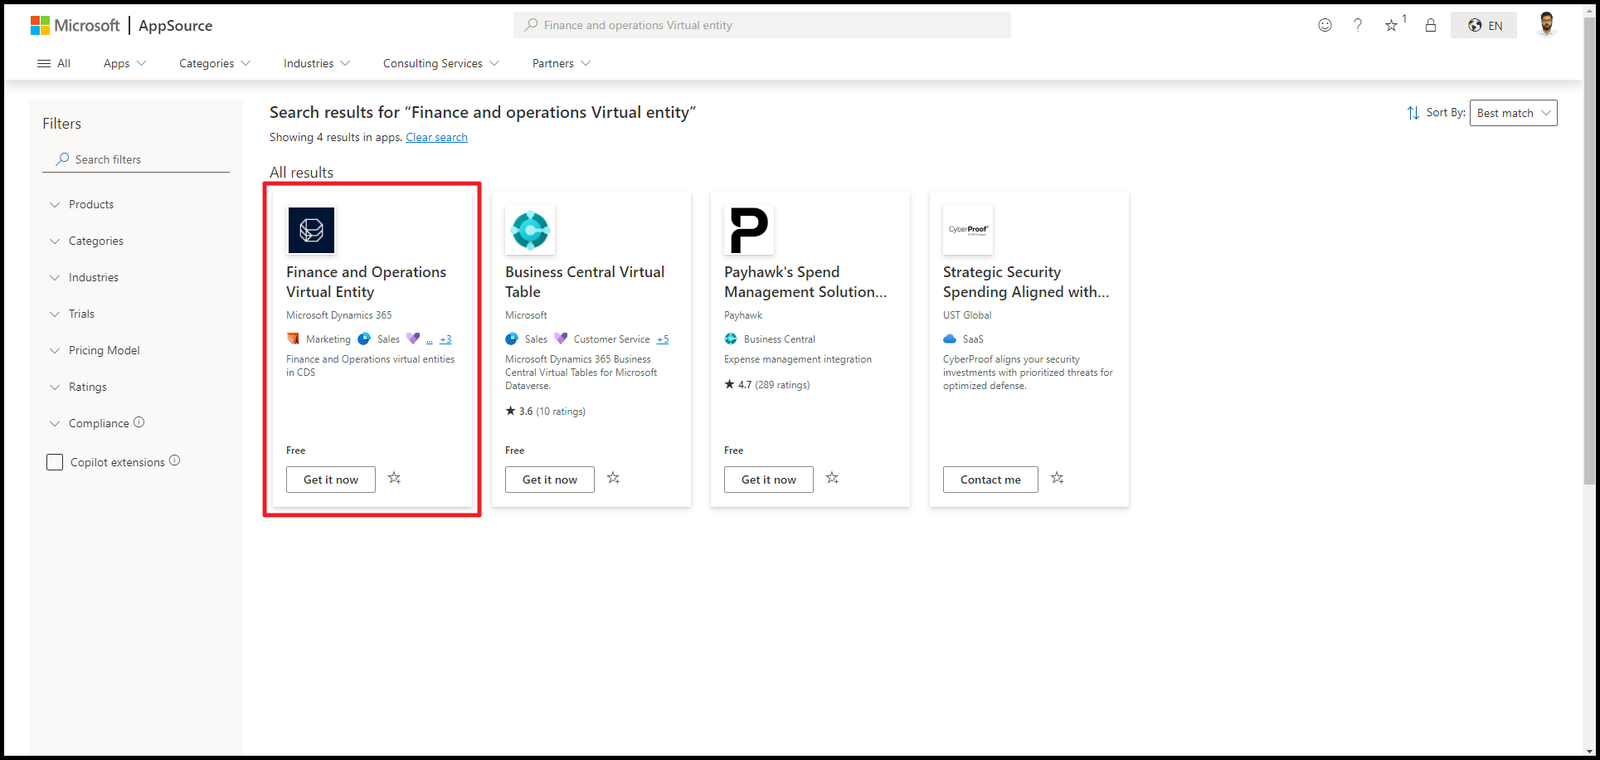Image resolution: width=1600 pixels, height=760 pixels.
Task: Click the Copilot extensions info icon
Action: (175, 461)
